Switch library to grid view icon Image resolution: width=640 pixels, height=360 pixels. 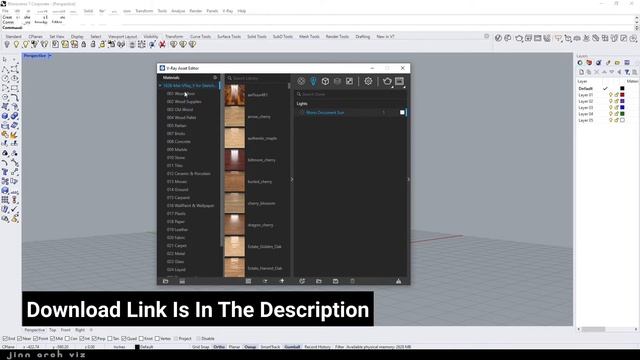(x=248, y=281)
